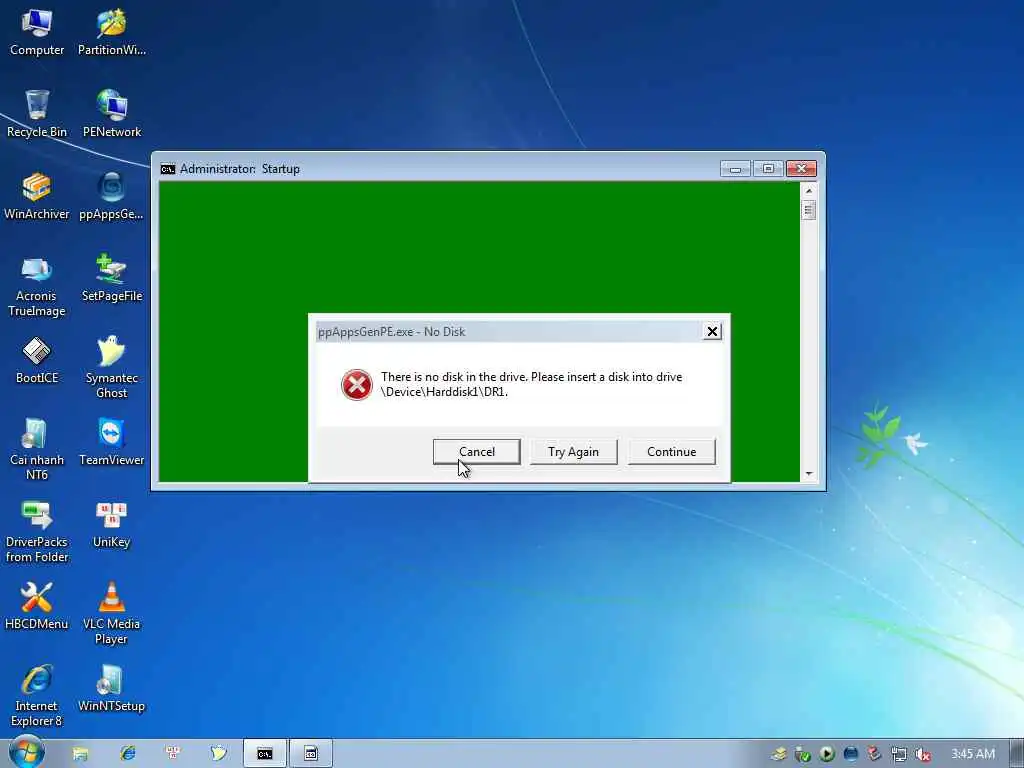Select the BootICE desktop icon
Image resolution: width=1024 pixels, height=768 pixels.
click(x=37, y=360)
